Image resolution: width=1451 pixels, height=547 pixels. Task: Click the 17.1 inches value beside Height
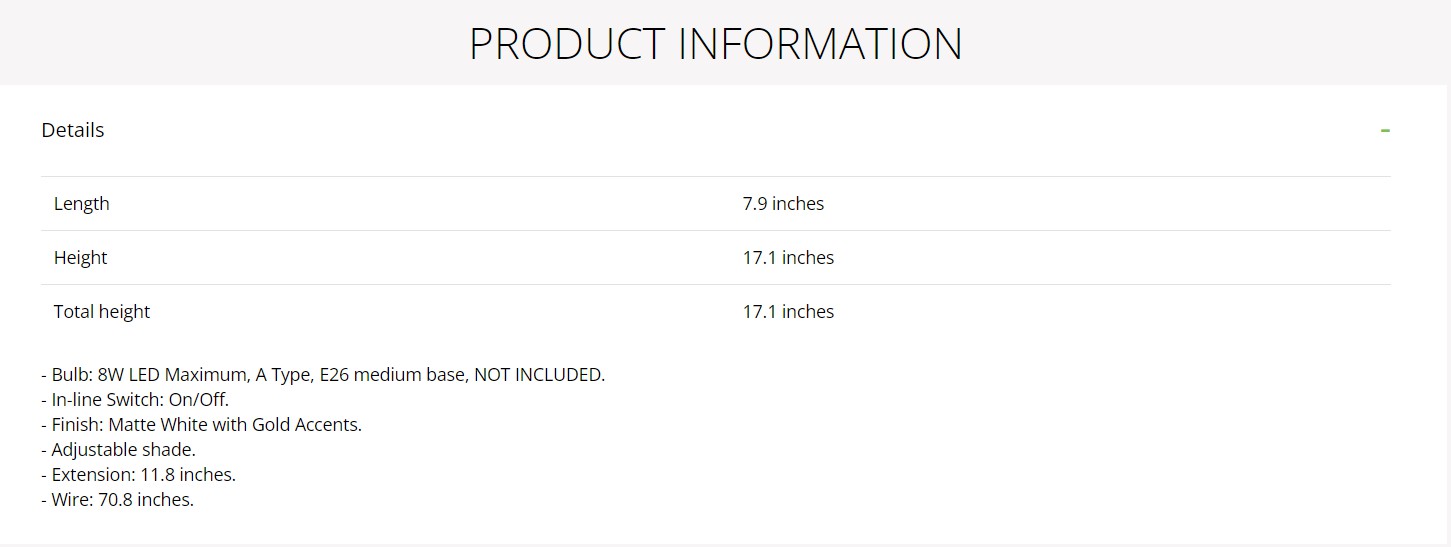pyautogui.click(x=788, y=258)
